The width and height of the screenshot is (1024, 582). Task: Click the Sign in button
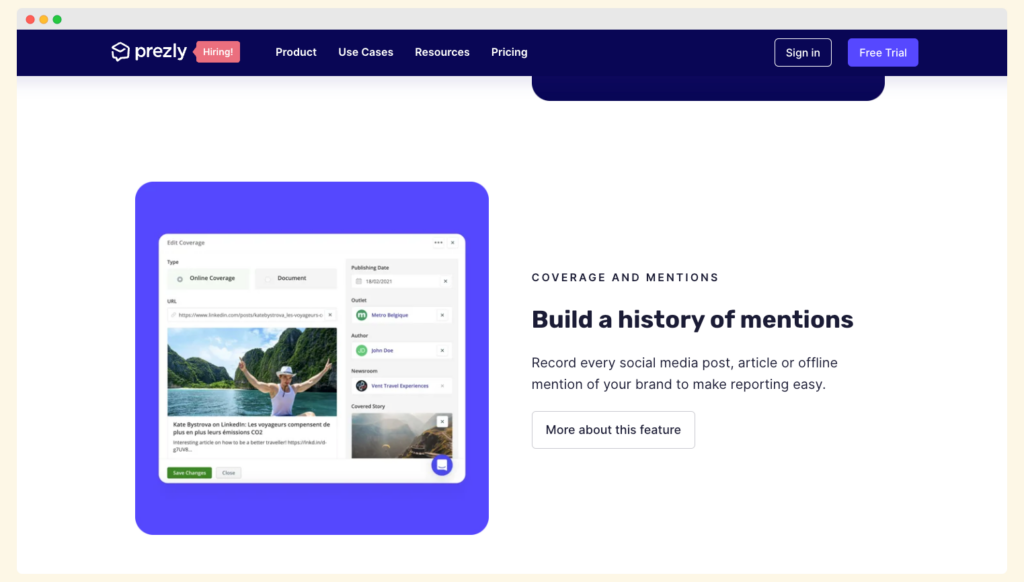pos(802,53)
